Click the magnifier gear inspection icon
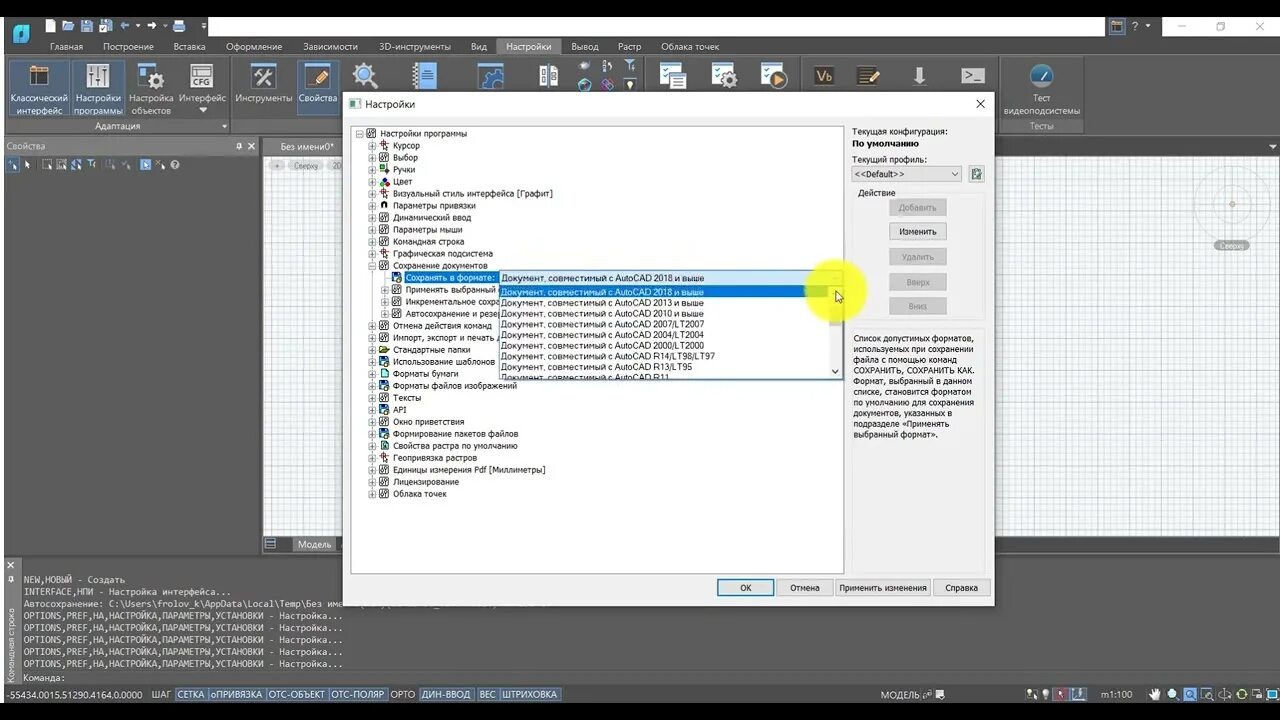The width and height of the screenshot is (1280, 720). click(366, 77)
